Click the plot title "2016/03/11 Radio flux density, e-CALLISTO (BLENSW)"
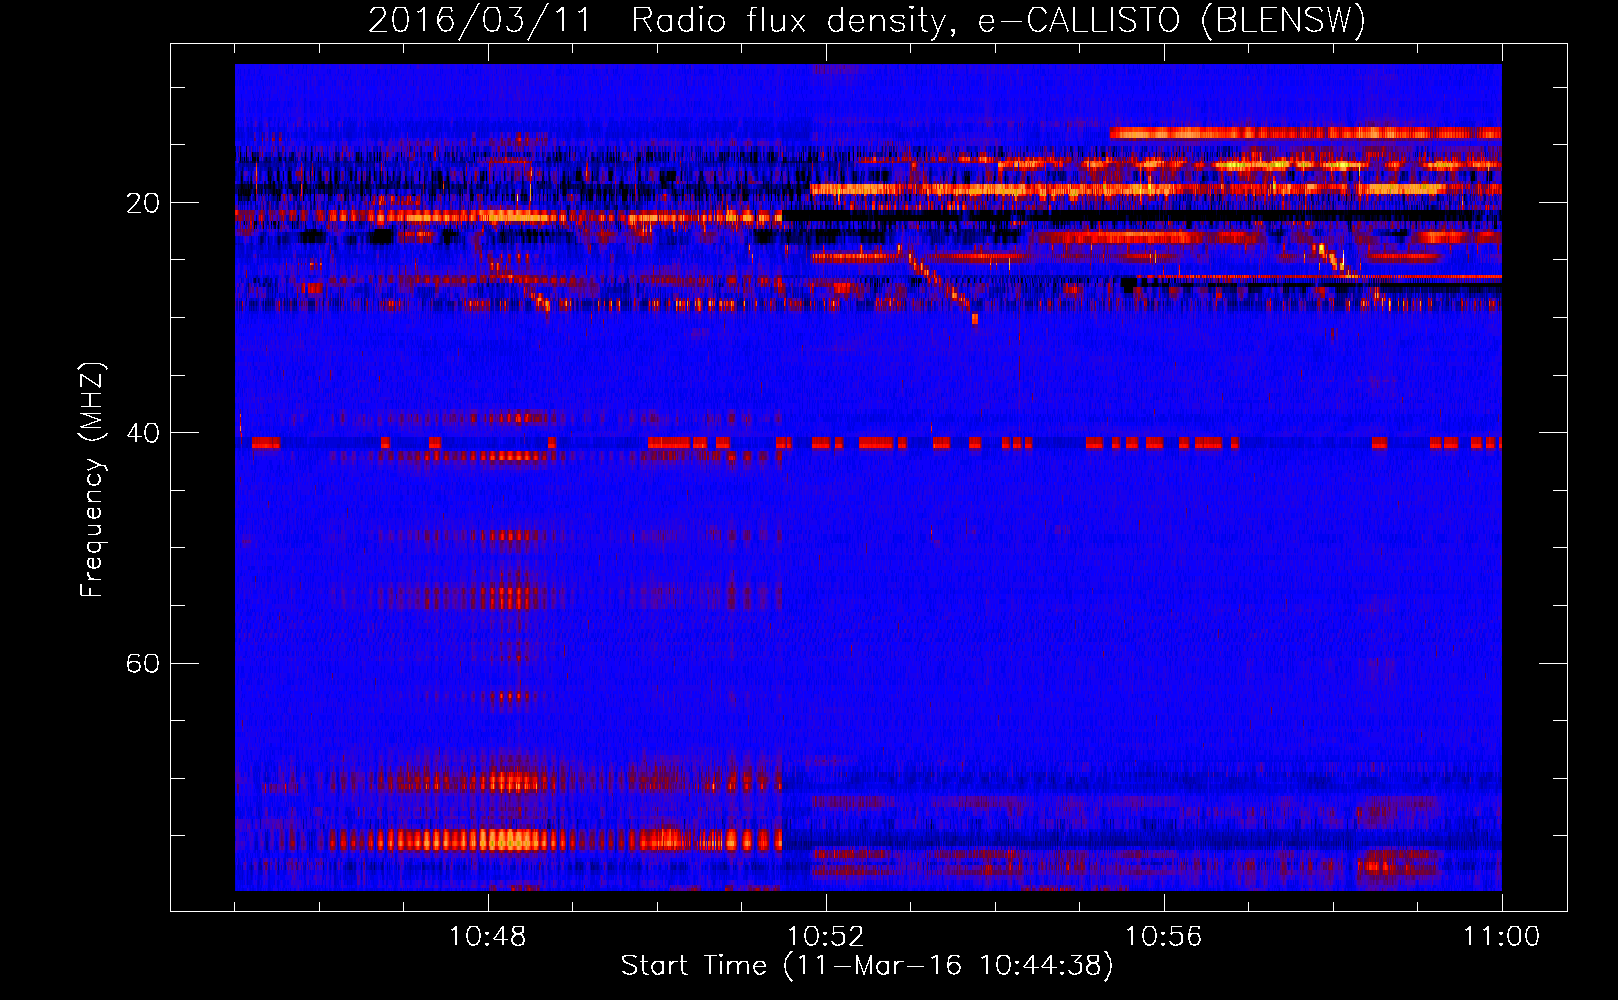1618x1000 pixels. pos(867,21)
